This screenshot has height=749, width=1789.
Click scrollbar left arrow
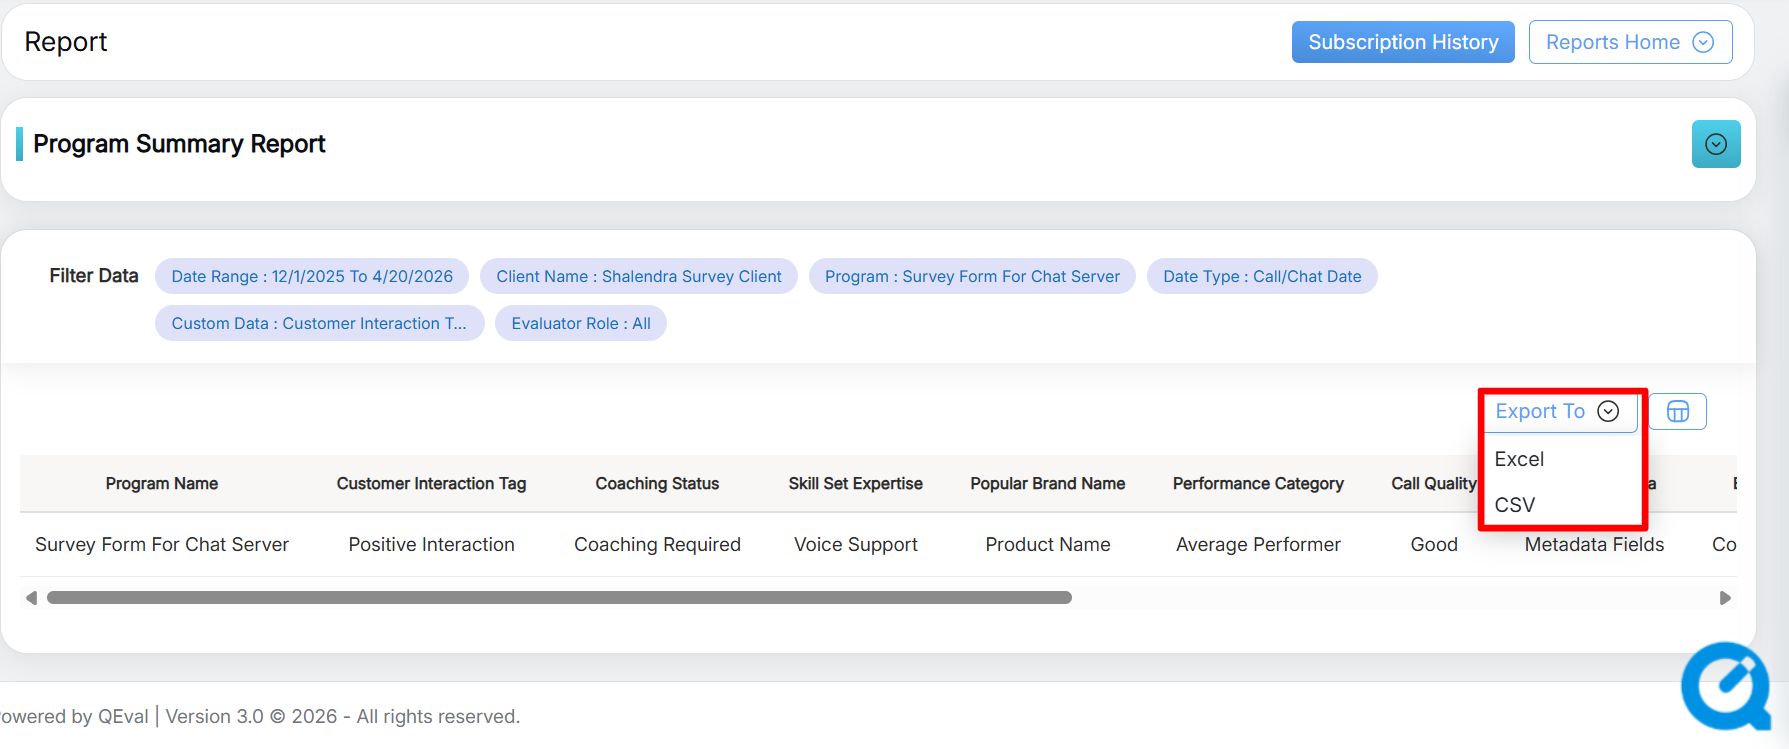click(x=31, y=598)
